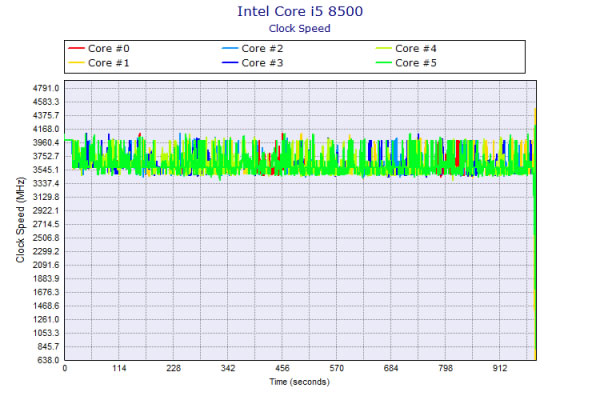The width and height of the screenshot is (600, 400).
Task: Click the light blue Core #2 color line
Action: (230, 48)
